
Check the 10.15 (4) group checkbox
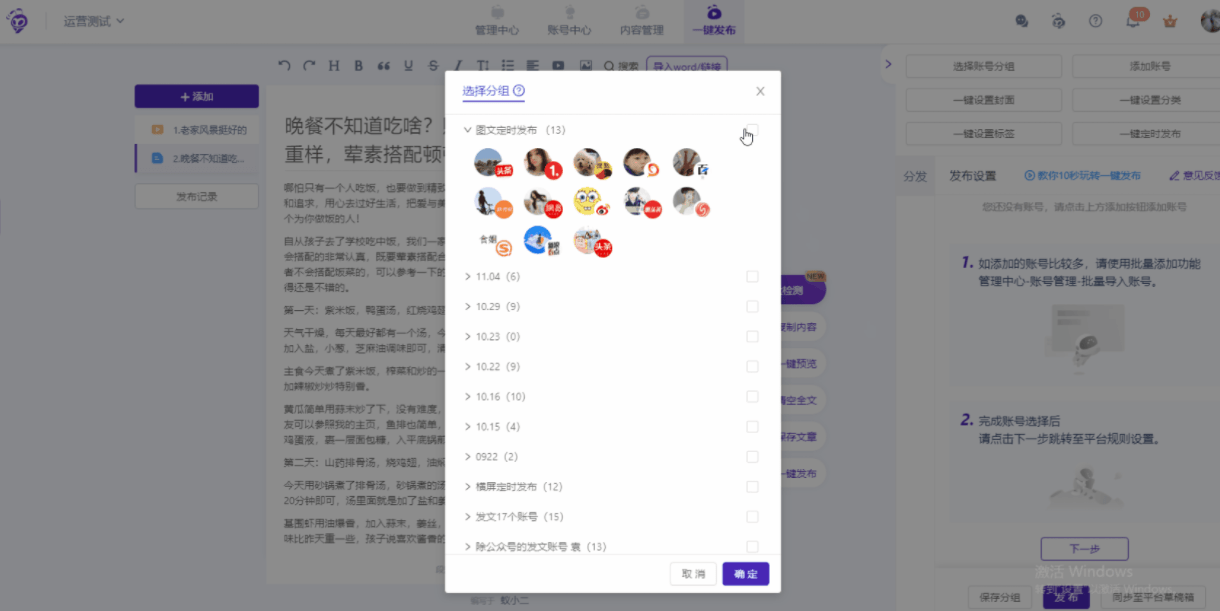click(752, 427)
